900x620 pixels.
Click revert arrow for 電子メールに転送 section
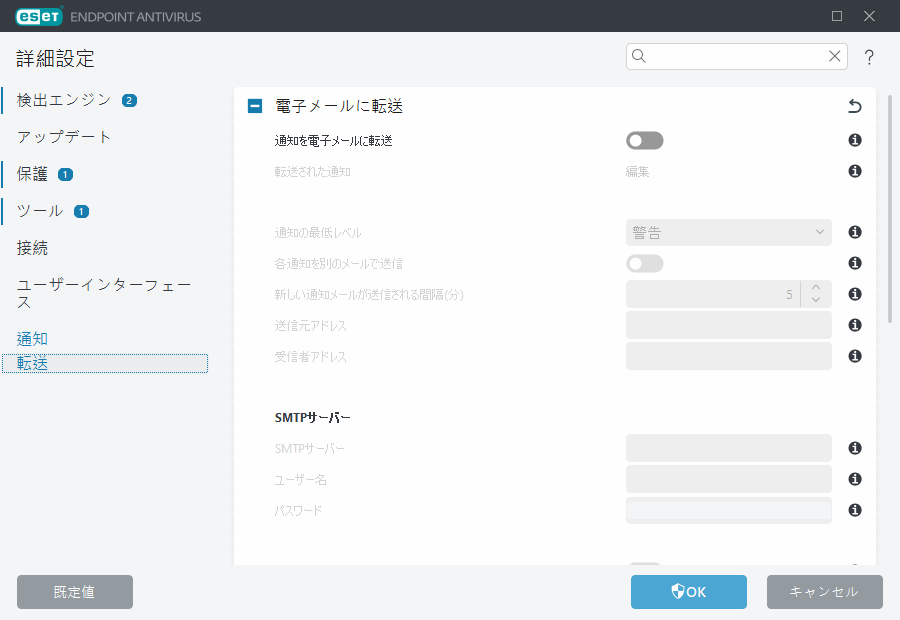tap(854, 105)
